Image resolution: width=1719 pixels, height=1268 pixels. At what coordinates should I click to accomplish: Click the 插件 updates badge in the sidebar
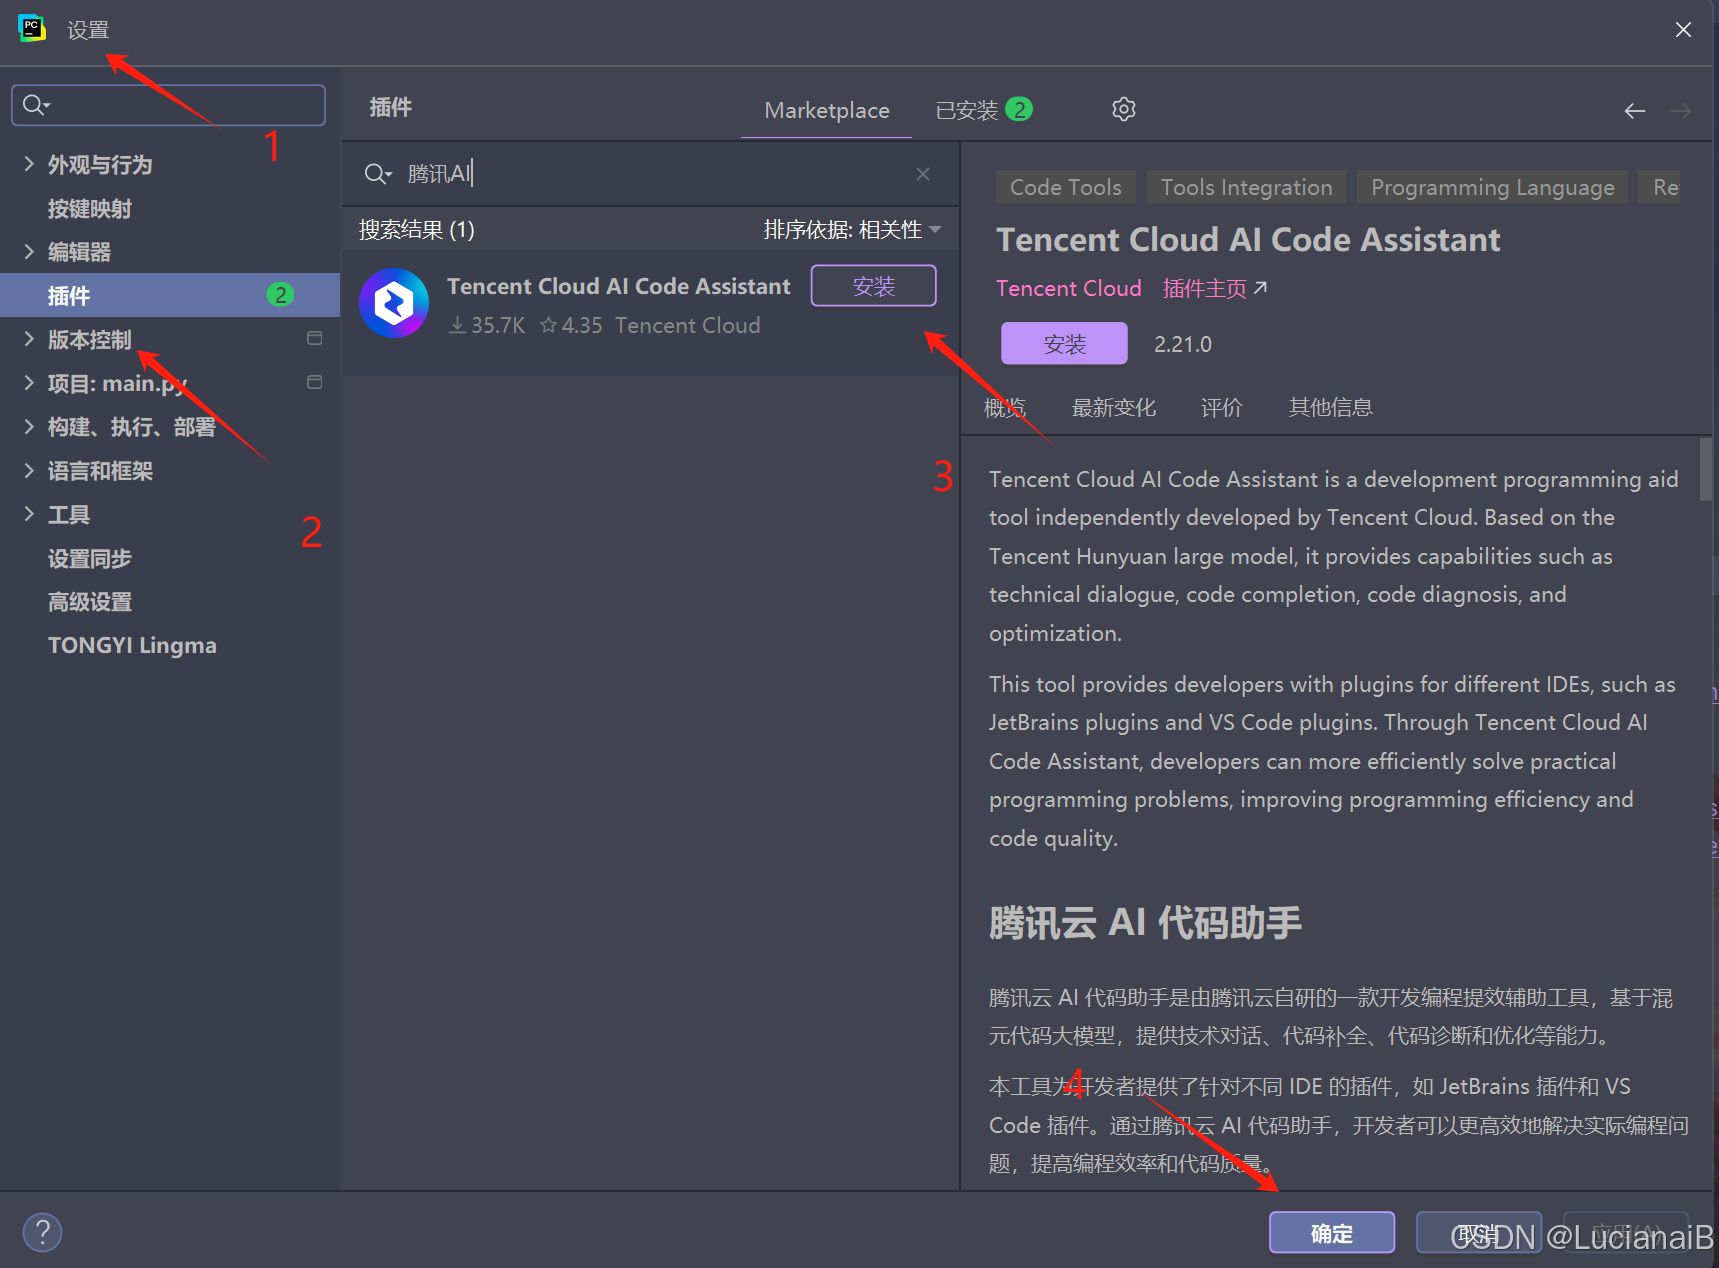[280, 295]
